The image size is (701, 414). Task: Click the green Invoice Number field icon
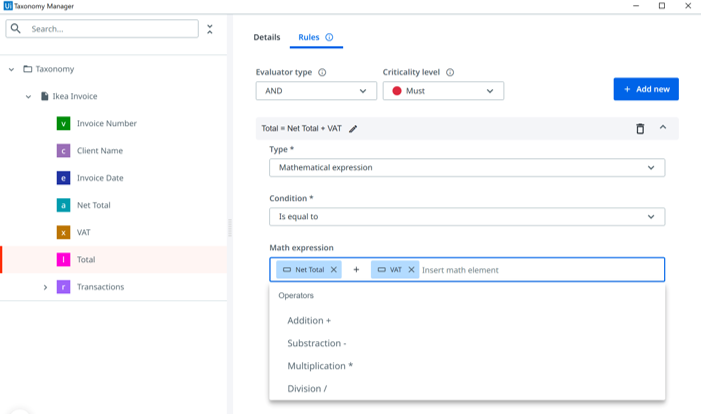click(x=63, y=123)
